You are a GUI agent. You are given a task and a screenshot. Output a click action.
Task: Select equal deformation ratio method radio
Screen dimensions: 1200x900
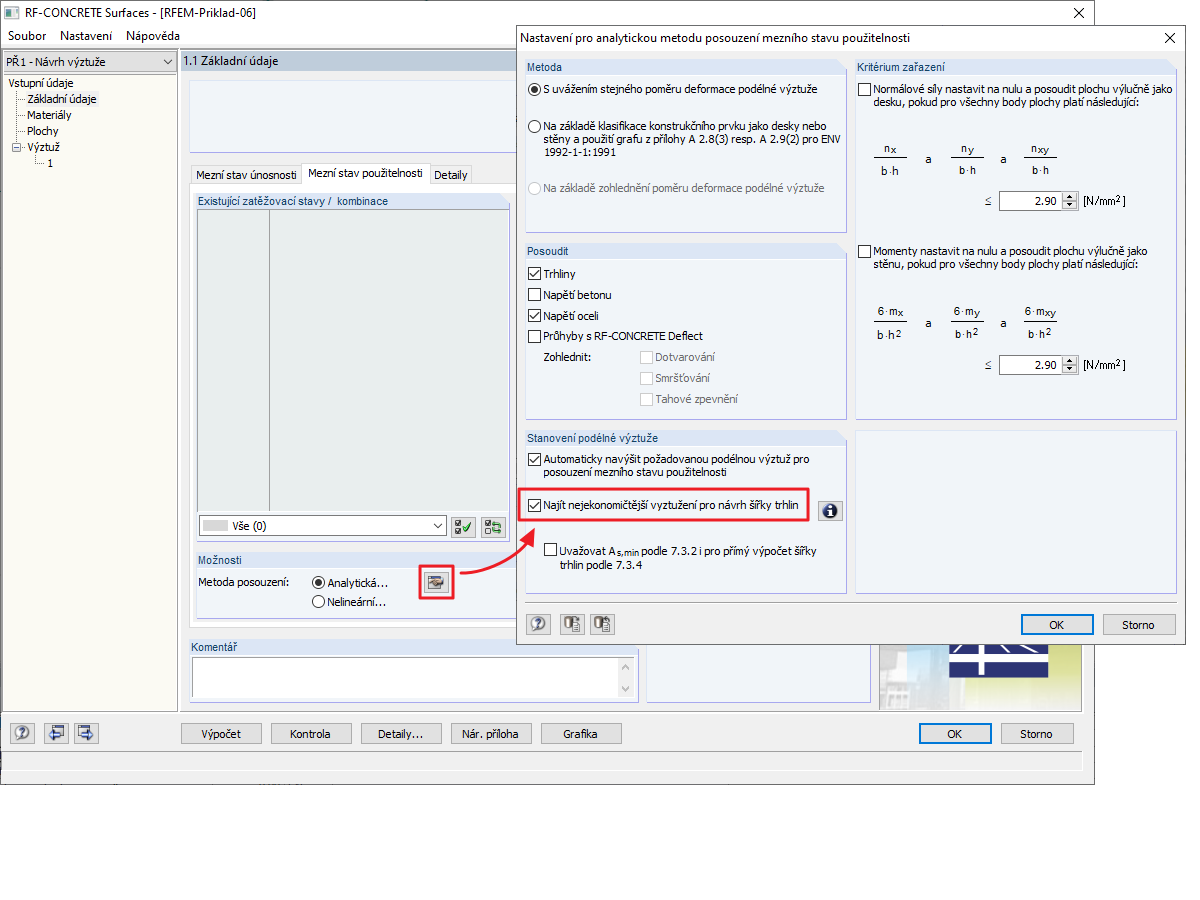pyautogui.click(x=535, y=89)
